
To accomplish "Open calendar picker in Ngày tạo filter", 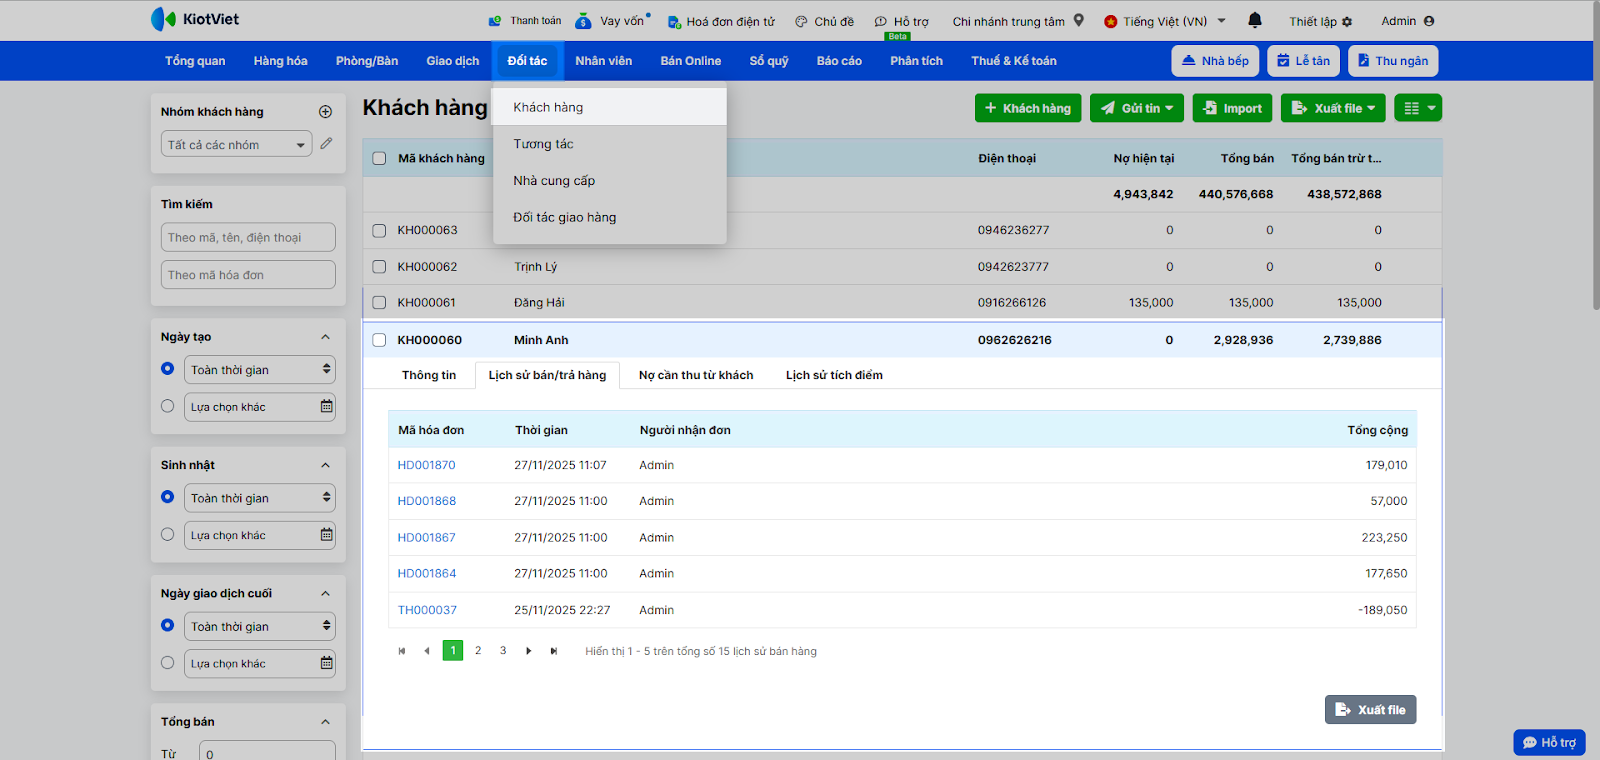I will click(326, 407).
